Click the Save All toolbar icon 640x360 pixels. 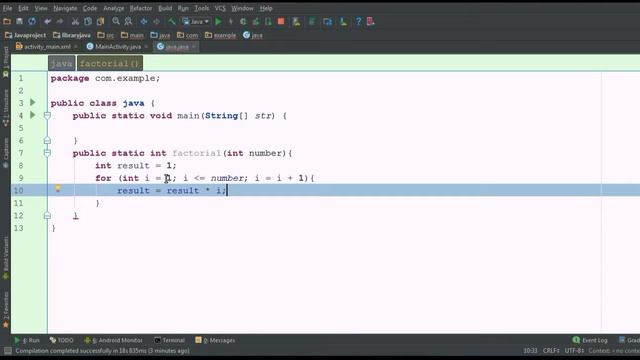19,22
